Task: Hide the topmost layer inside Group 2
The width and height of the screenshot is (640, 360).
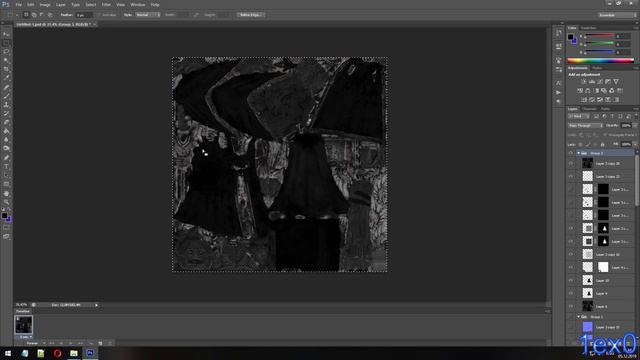Action: pos(571,164)
